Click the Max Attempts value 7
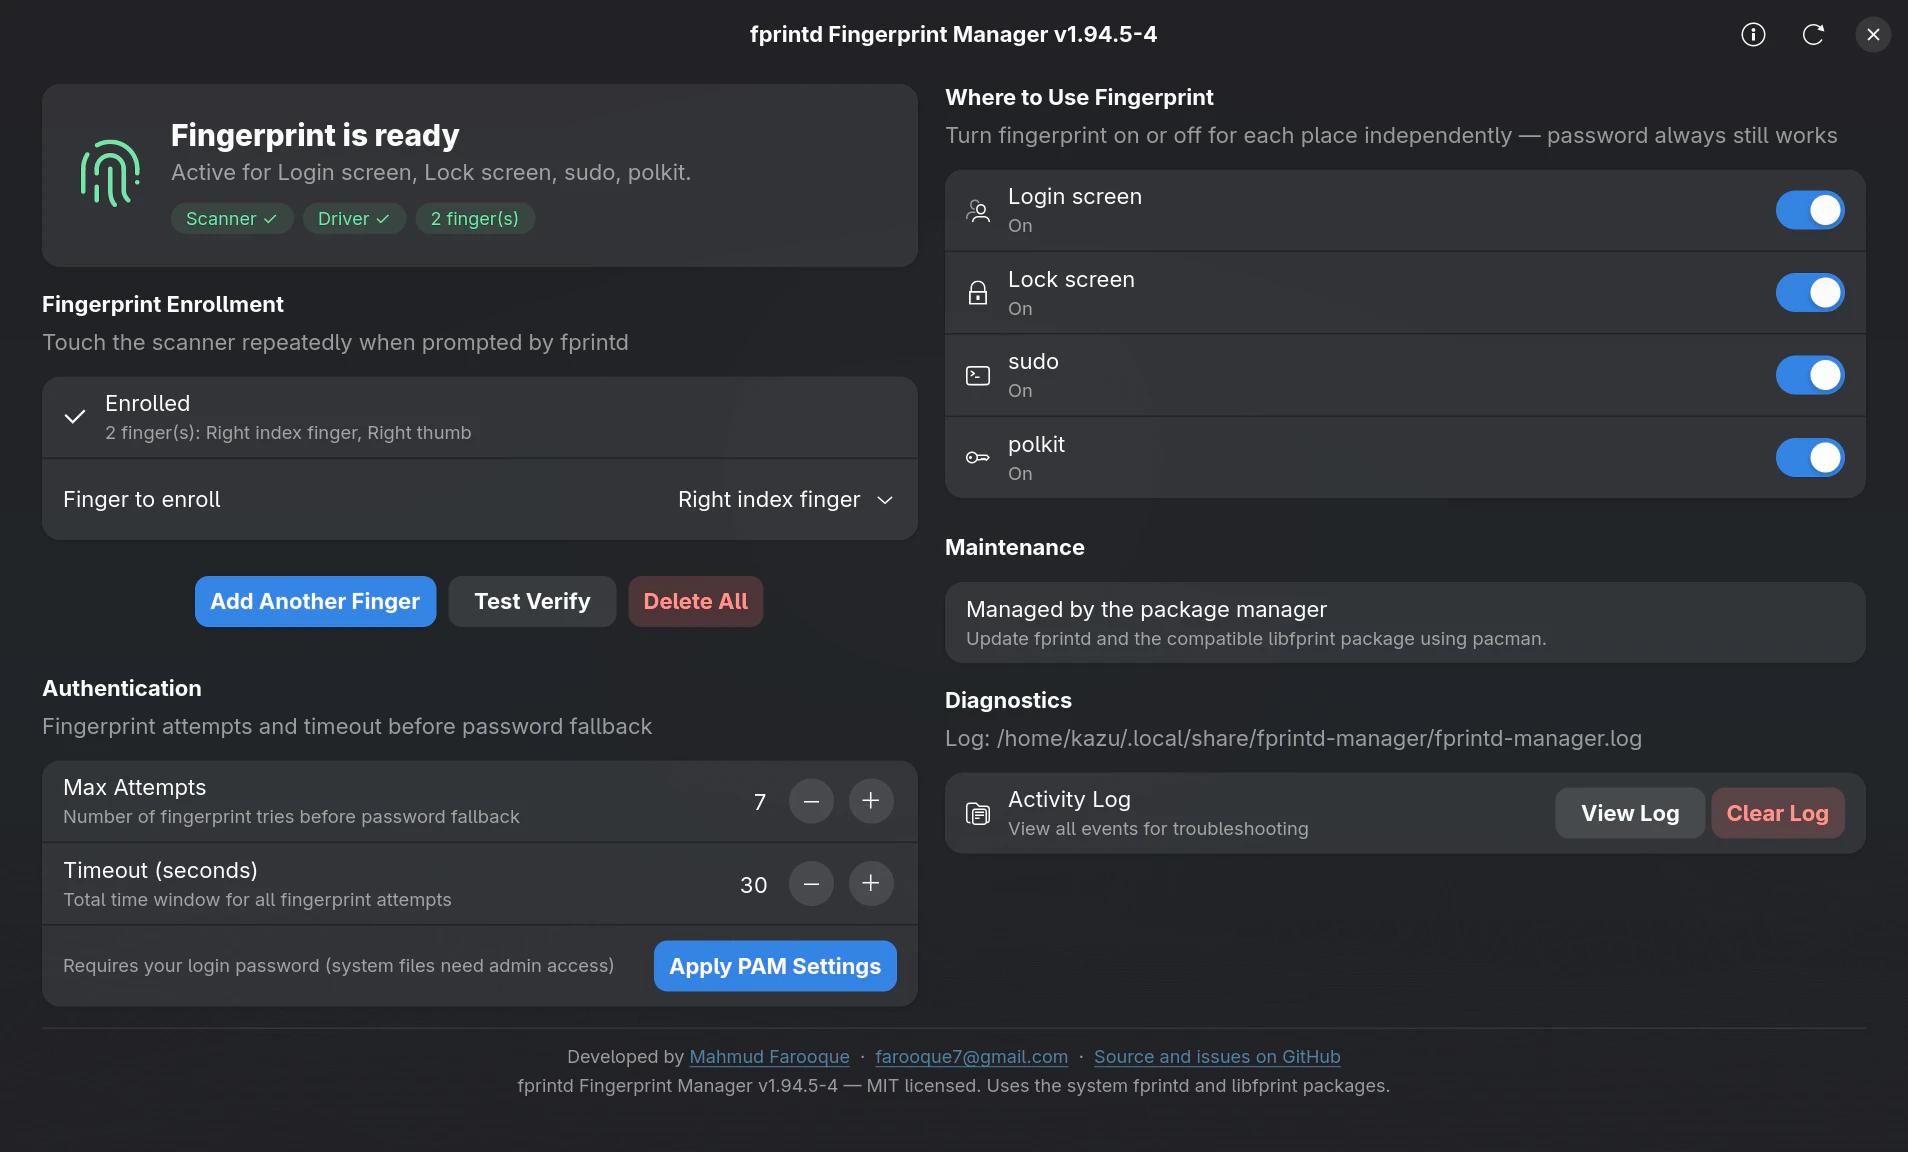1908x1152 pixels. pyautogui.click(x=760, y=802)
